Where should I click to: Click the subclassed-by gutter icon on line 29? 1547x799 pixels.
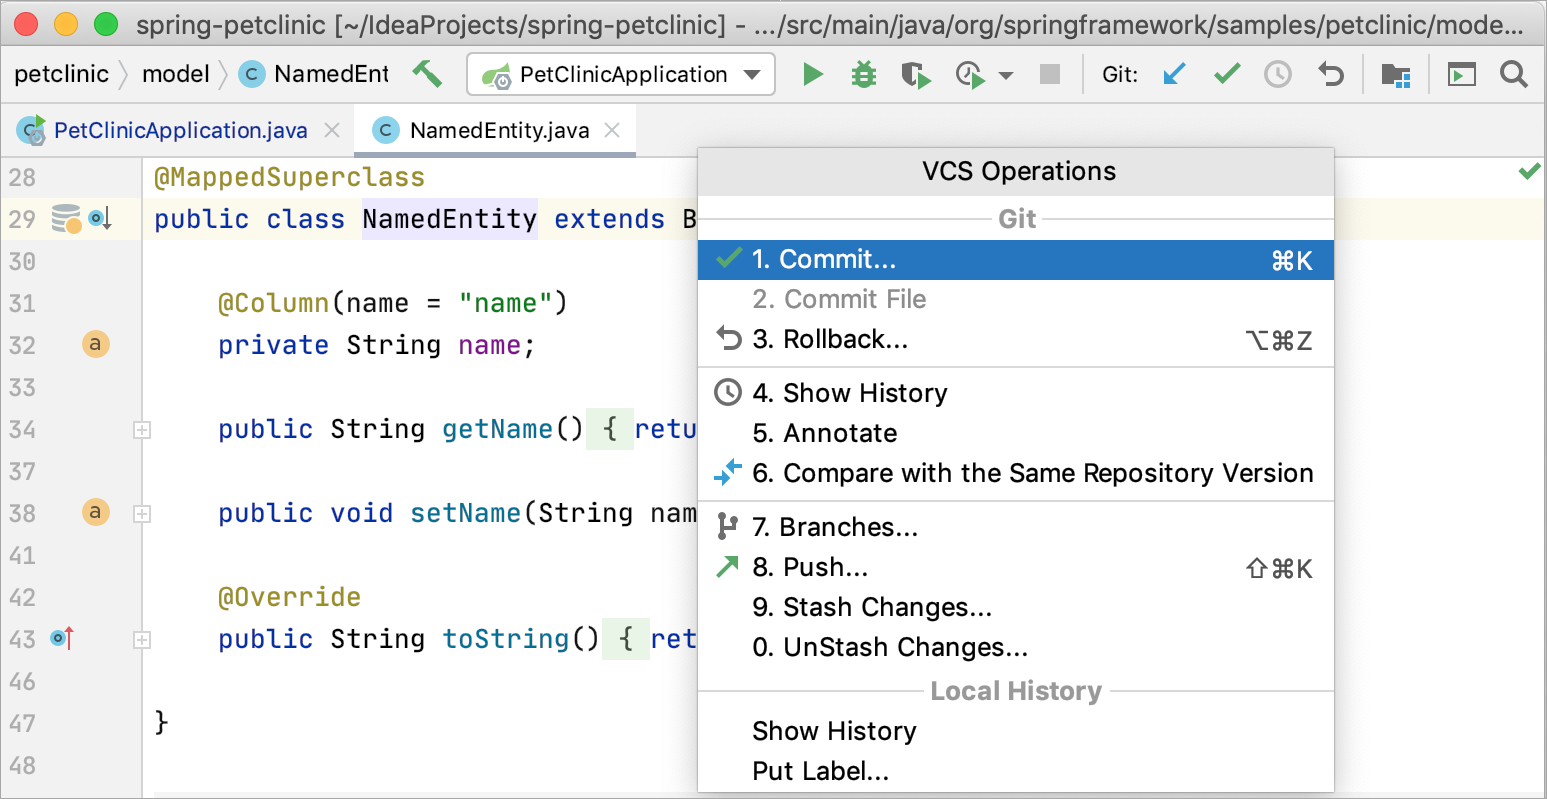(100, 218)
